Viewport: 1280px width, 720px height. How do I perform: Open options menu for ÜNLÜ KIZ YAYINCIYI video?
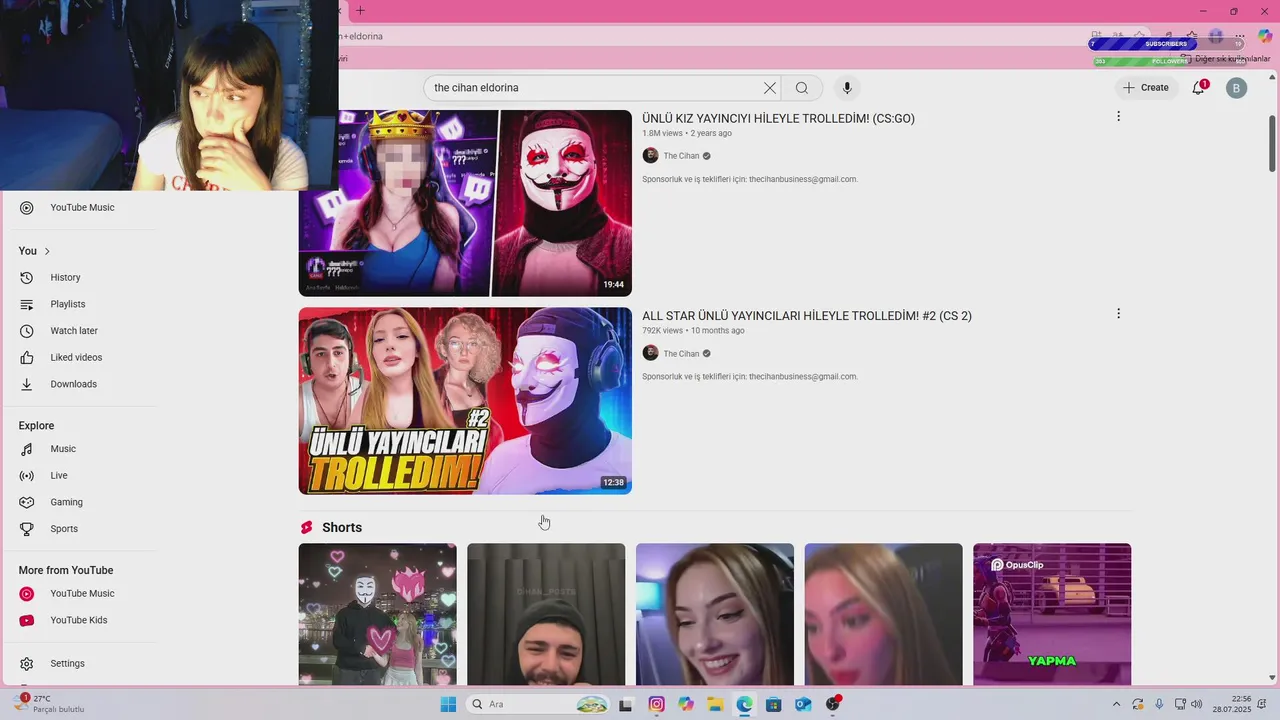coord(1118,116)
